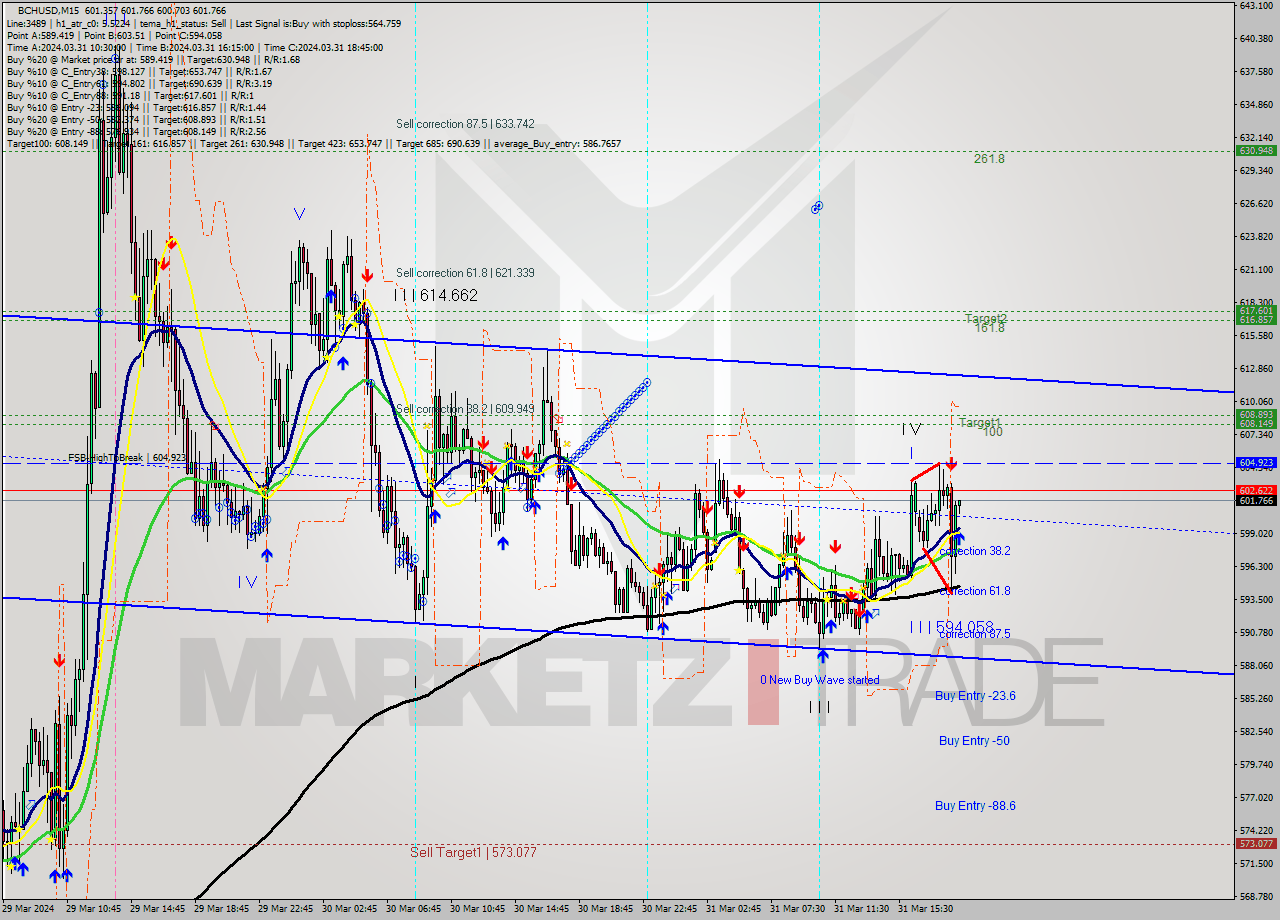1280x920 pixels.
Task: Click the '30 Mar 22:45' time axis label
Action: point(669,909)
